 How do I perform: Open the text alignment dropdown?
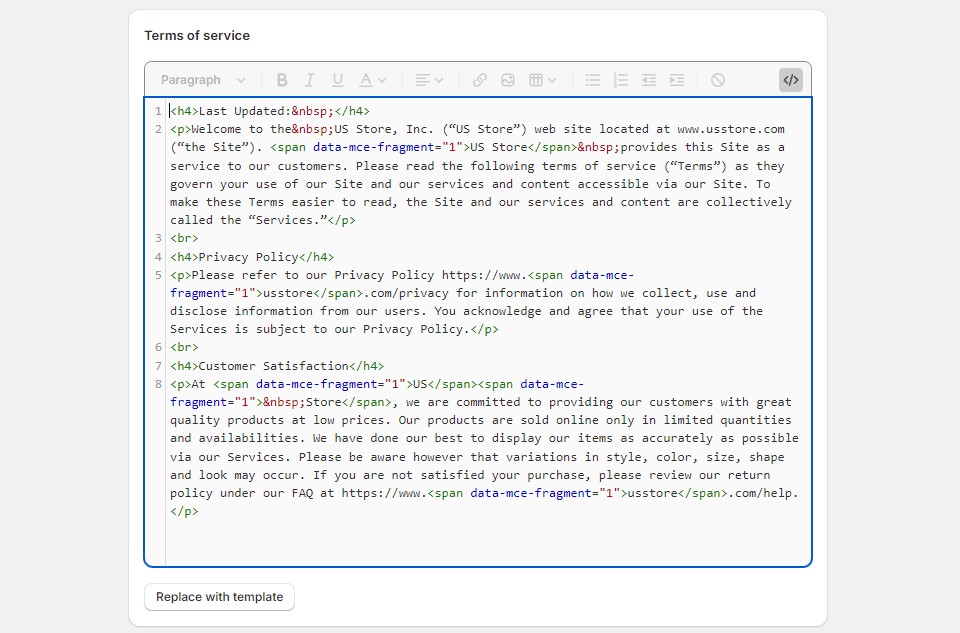[429, 80]
